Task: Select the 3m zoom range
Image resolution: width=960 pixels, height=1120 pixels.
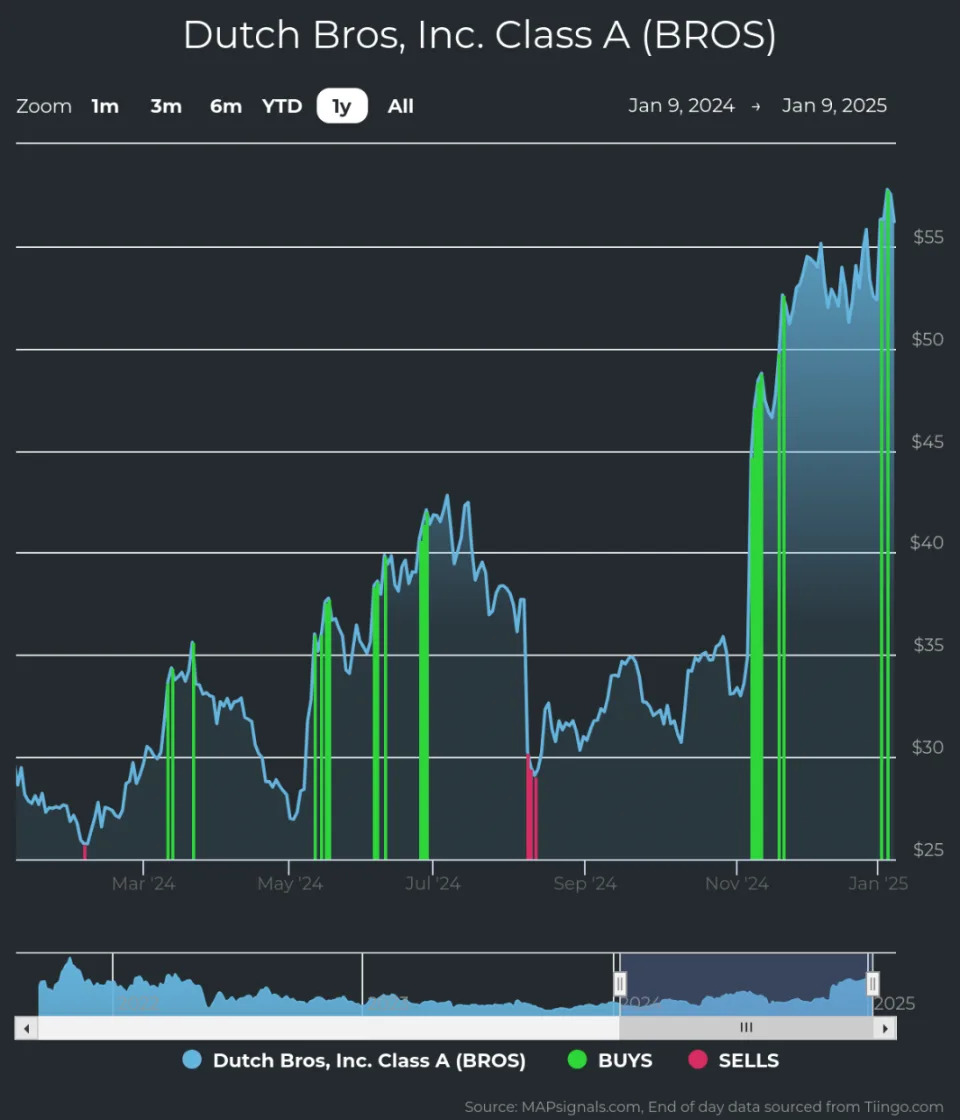Action: (166, 106)
